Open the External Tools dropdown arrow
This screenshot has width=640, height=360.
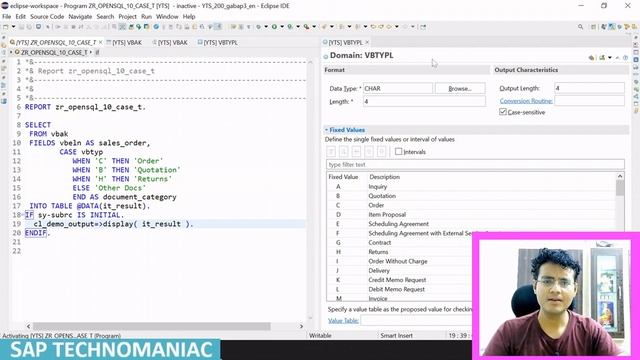314,27
